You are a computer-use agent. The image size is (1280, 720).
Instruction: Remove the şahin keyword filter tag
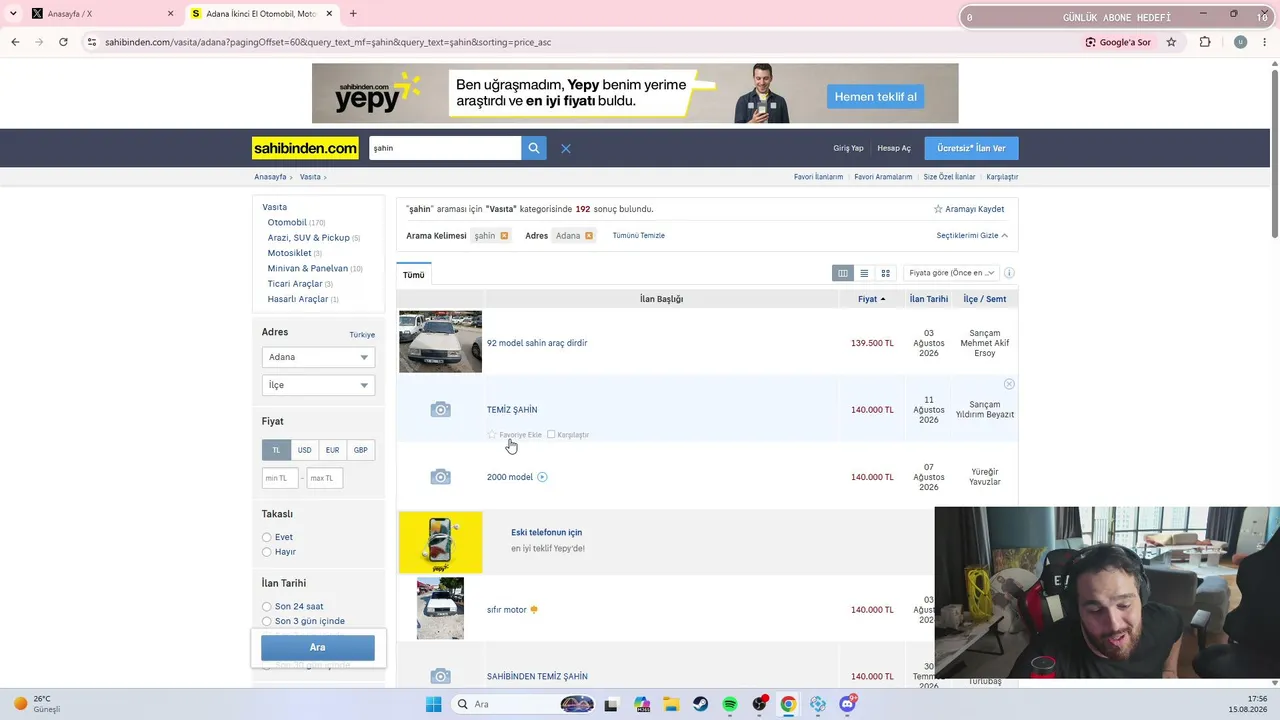coord(504,236)
